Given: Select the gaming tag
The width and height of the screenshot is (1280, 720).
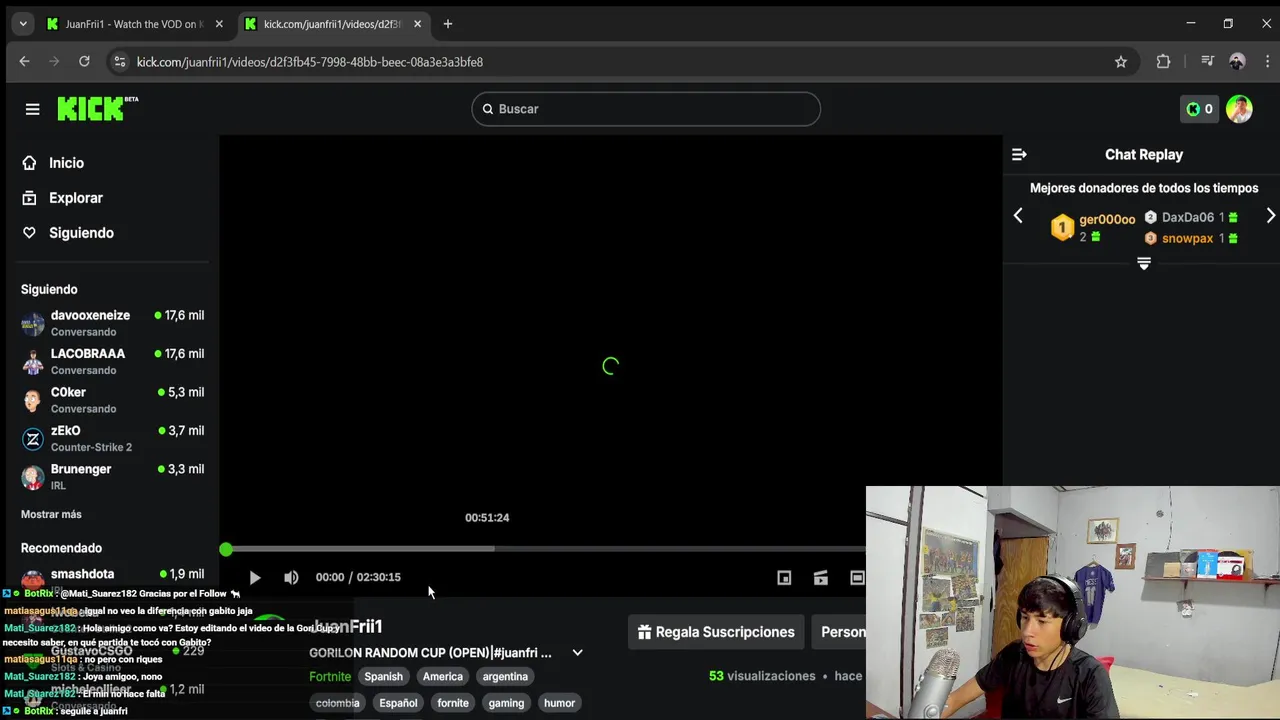Looking at the screenshot, I should click(506, 703).
